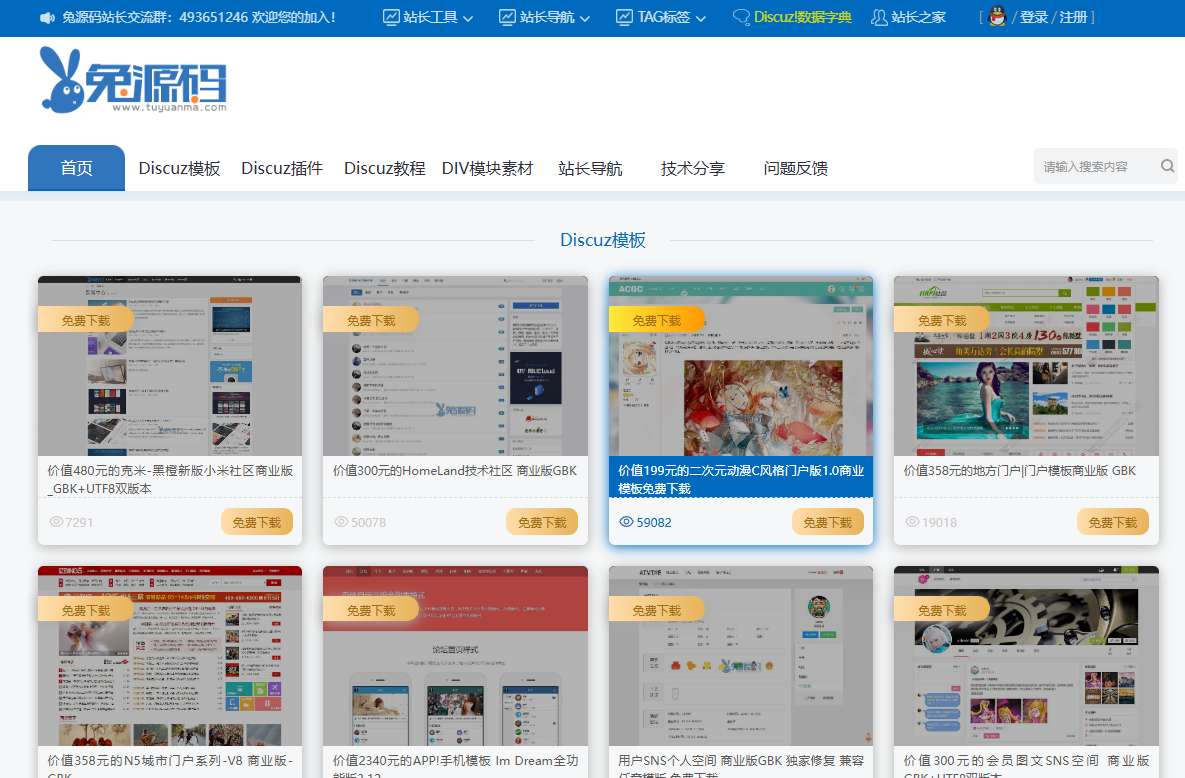This screenshot has height=778, width=1185.
Task: Click 免费下载 ribbon on 克米小米社区 thumbnail
Action: [85, 320]
